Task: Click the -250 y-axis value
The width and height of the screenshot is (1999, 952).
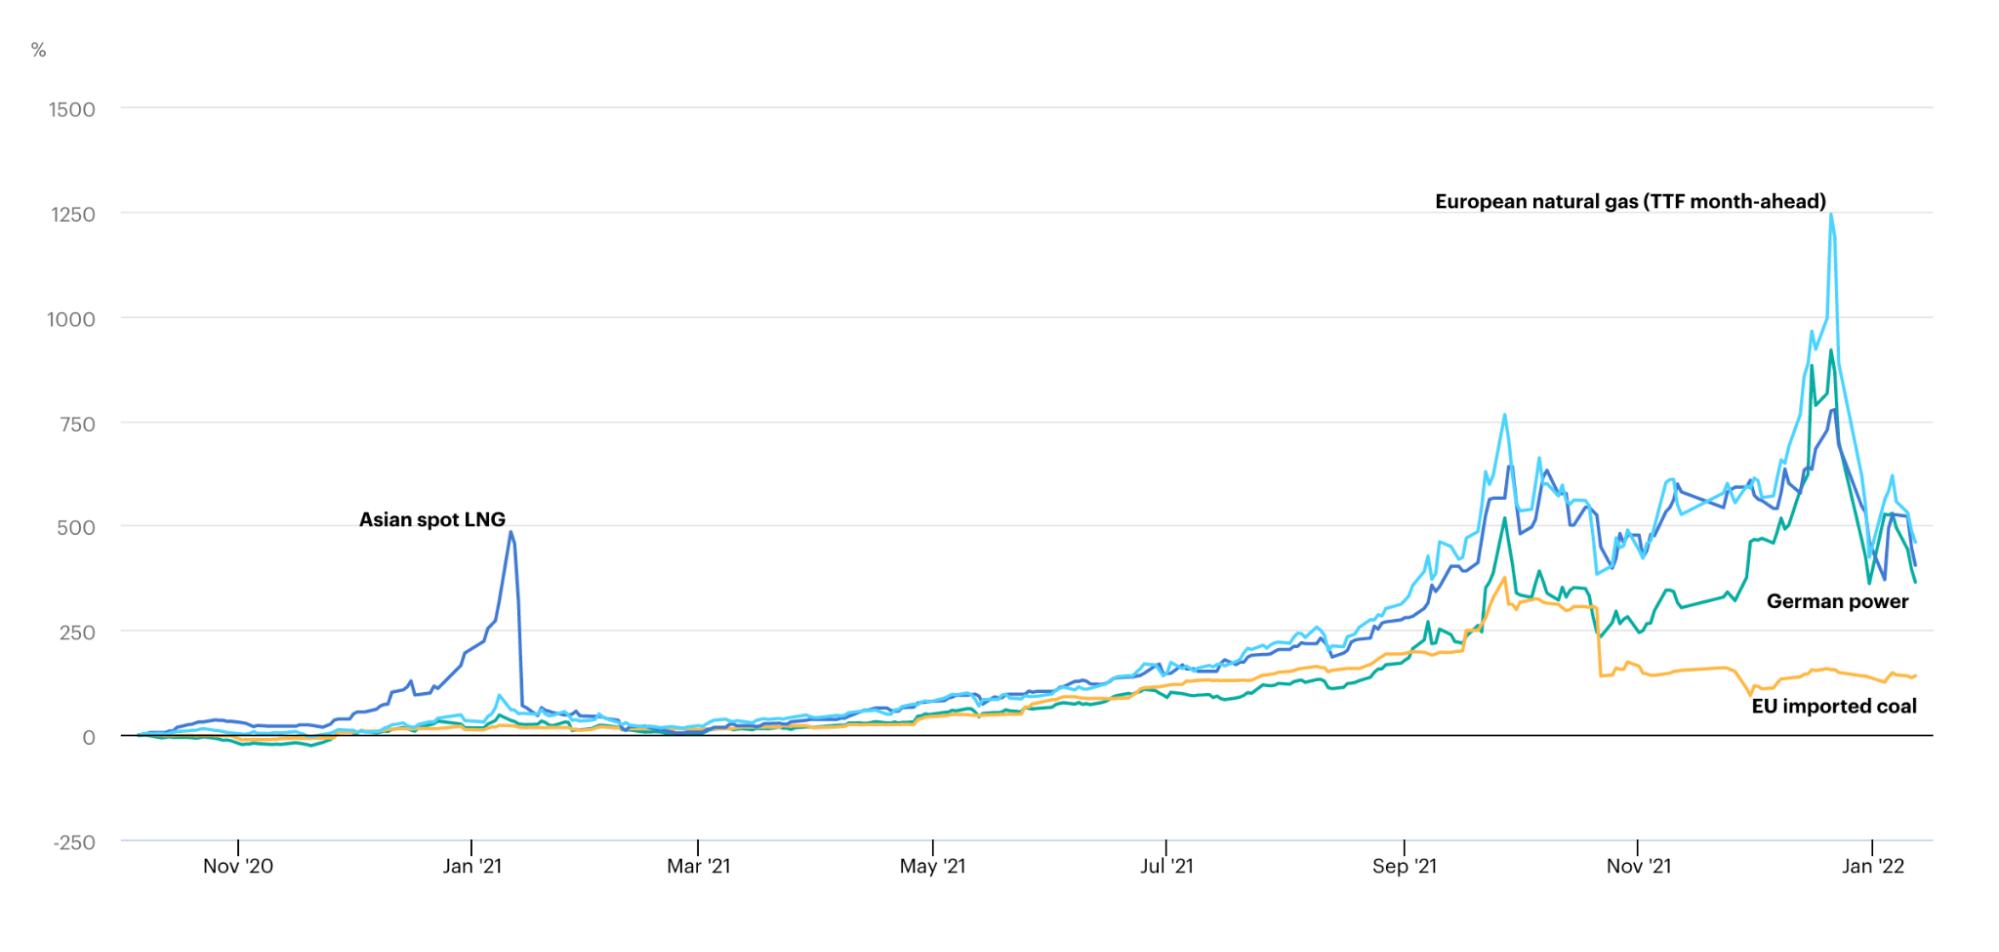Action: point(74,843)
